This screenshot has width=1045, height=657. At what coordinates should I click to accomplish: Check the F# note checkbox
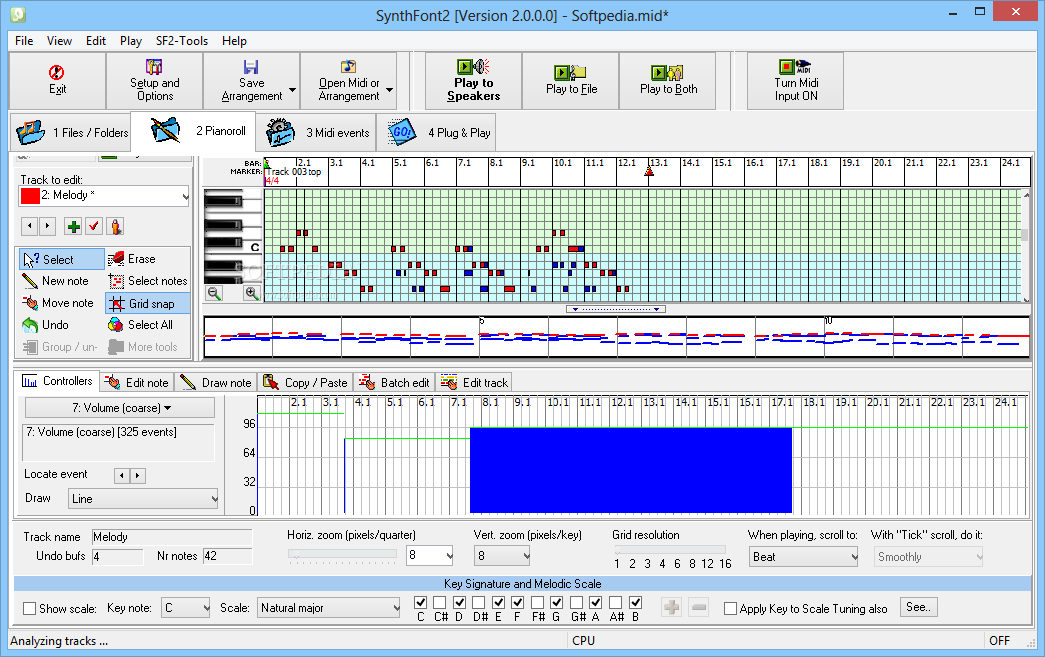[x=537, y=602]
